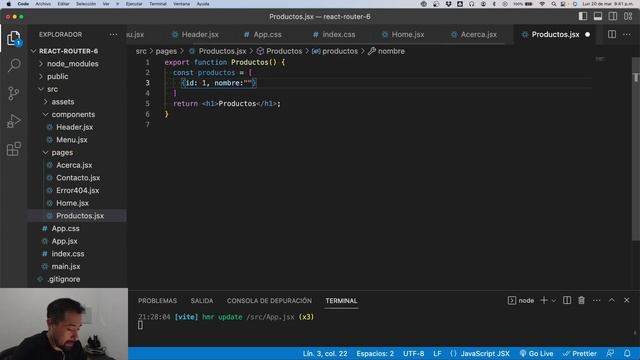This screenshot has height=360, width=640.
Task: Open Home.jsx in file explorer tree
Action: click(72, 203)
